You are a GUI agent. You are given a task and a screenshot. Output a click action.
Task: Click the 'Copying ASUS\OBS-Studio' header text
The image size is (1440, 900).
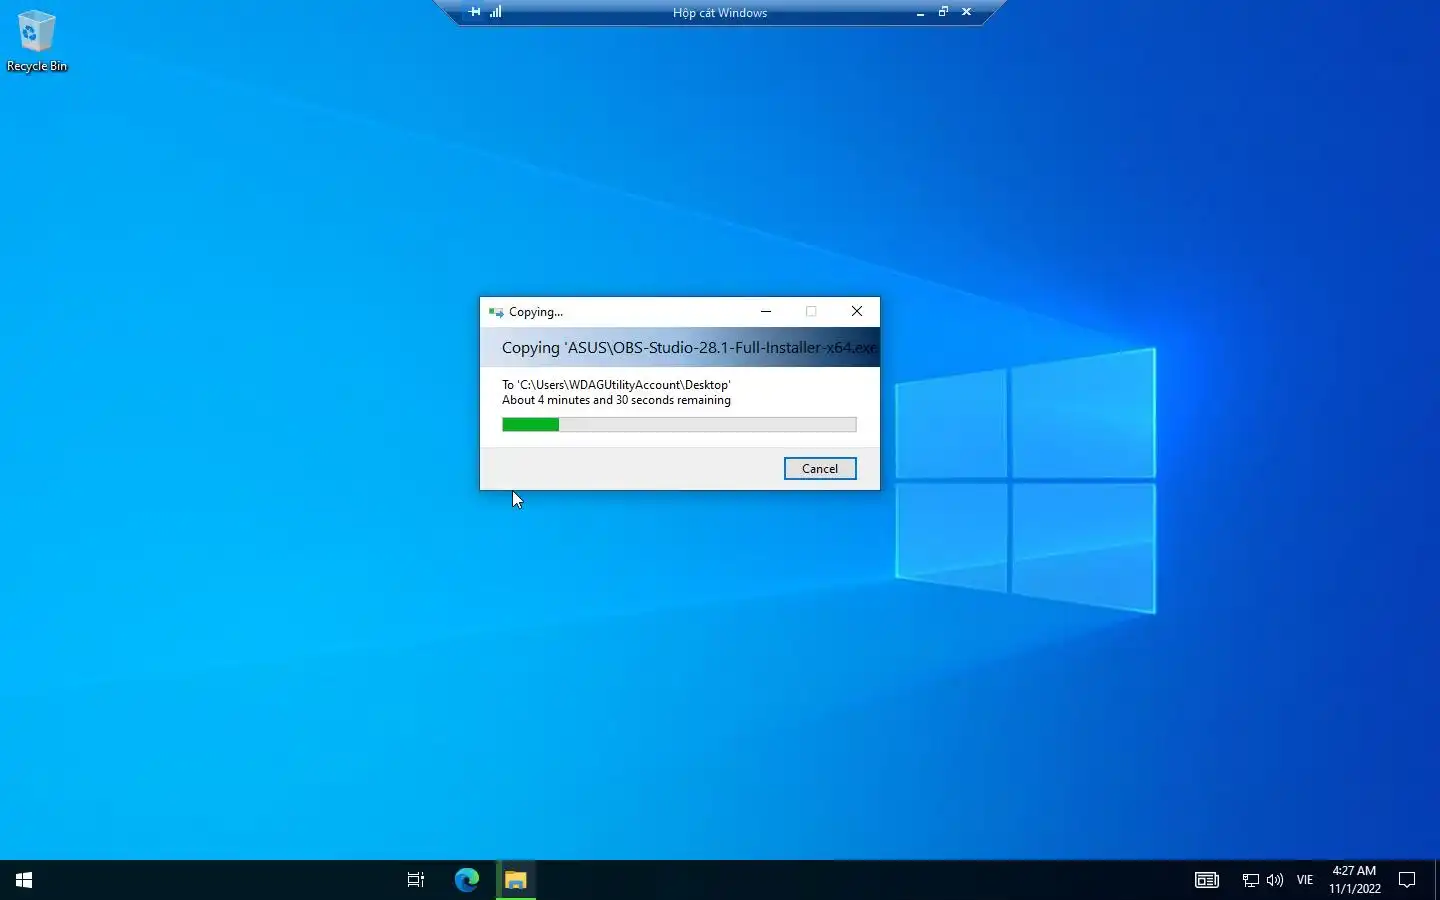tap(689, 348)
